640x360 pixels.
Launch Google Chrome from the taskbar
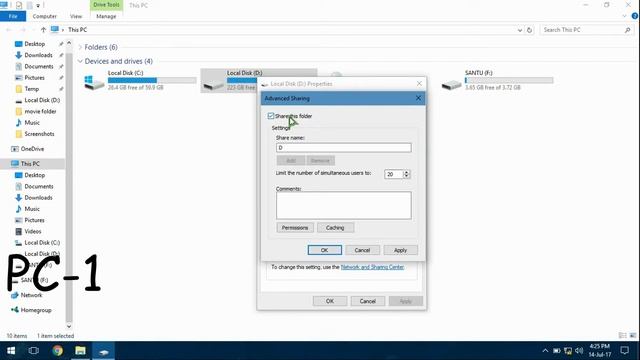point(58,351)
